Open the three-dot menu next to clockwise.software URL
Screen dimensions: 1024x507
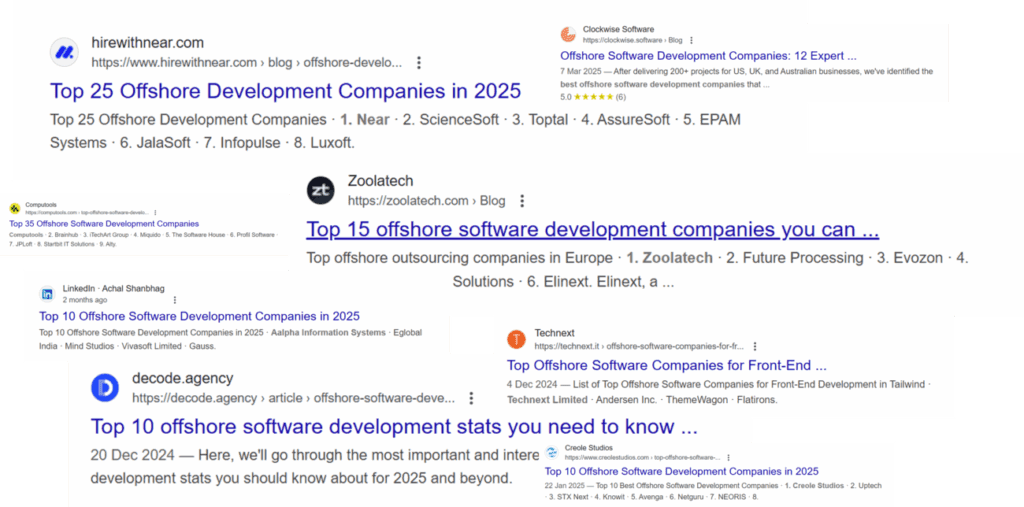[x=691, y=41]
